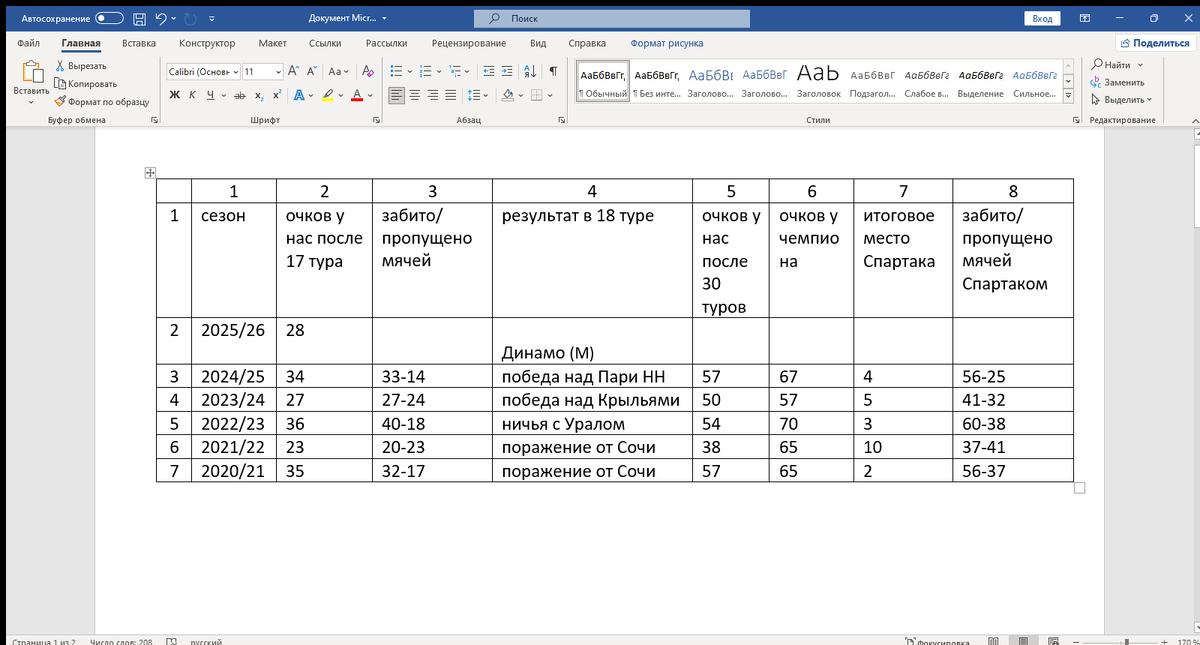This screenshot has height=645, width=1200.
Task: Toggle italic К formatting
Action: [x=193, y=95]
